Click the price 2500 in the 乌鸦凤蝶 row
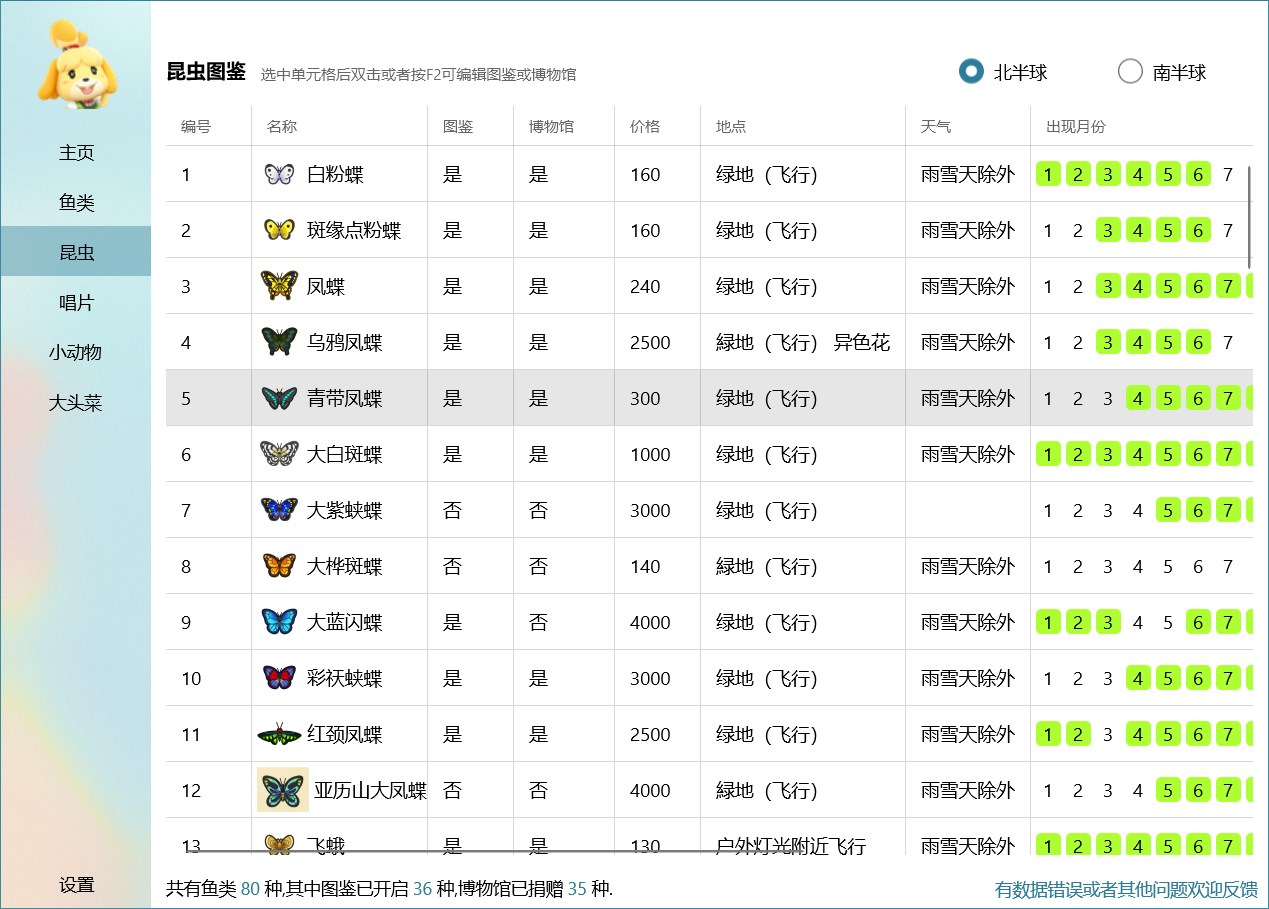This screenshot has width=1269, height=909. point(650,343)
